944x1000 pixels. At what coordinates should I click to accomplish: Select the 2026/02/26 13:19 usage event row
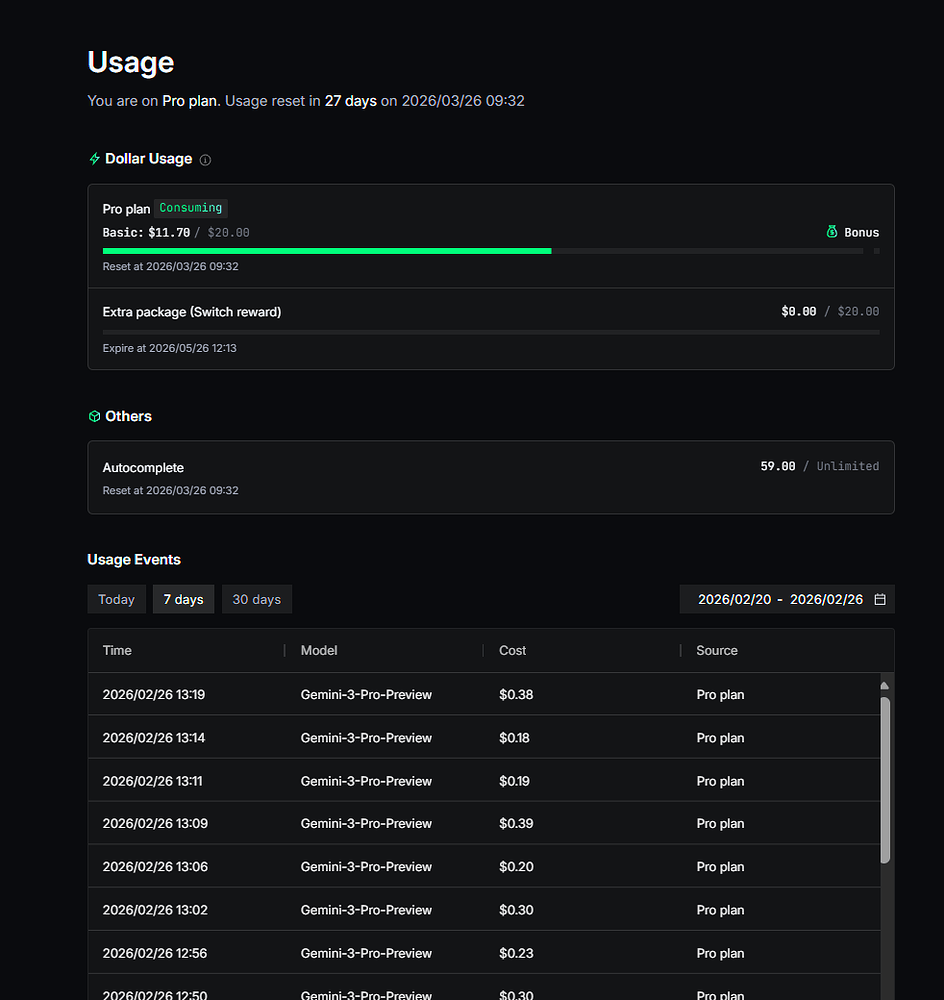coord(484,695)
